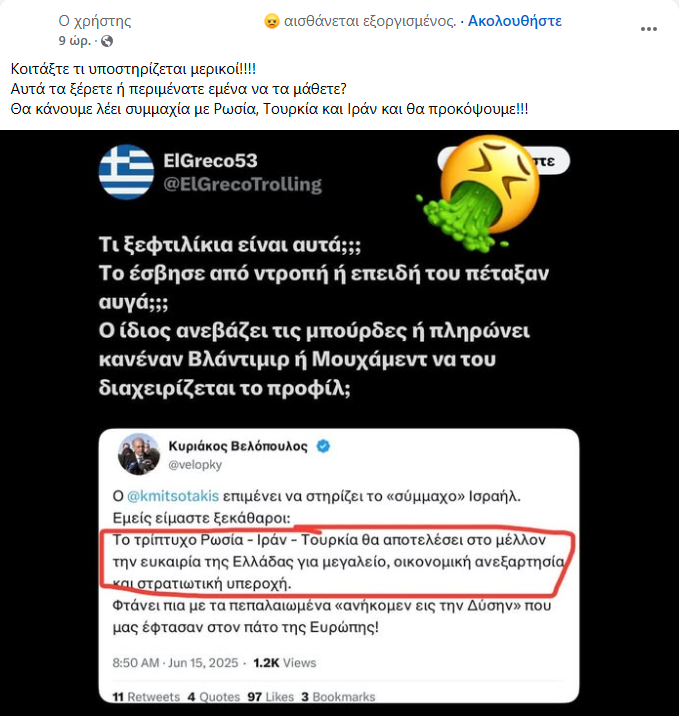Click the angry feeling emoji

coord(271,21)
